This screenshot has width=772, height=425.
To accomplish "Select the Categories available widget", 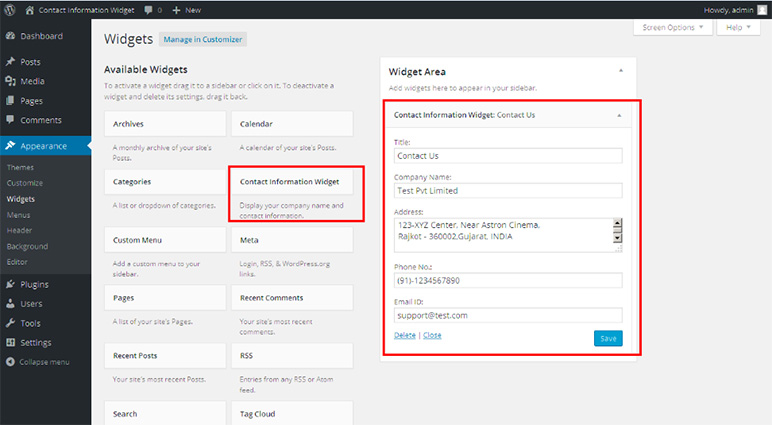I will [165, 182].
